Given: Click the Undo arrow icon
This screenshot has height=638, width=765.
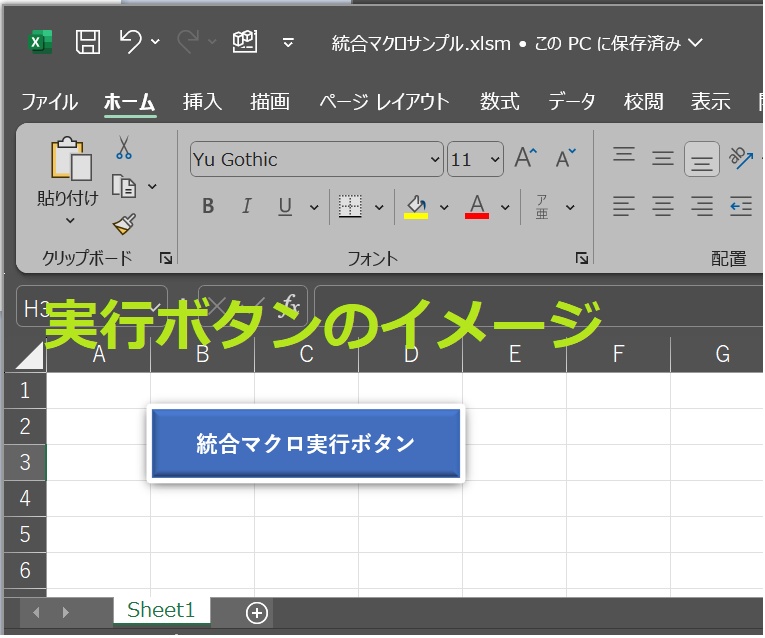Looking at the screenshot, I should pos(131,41).
